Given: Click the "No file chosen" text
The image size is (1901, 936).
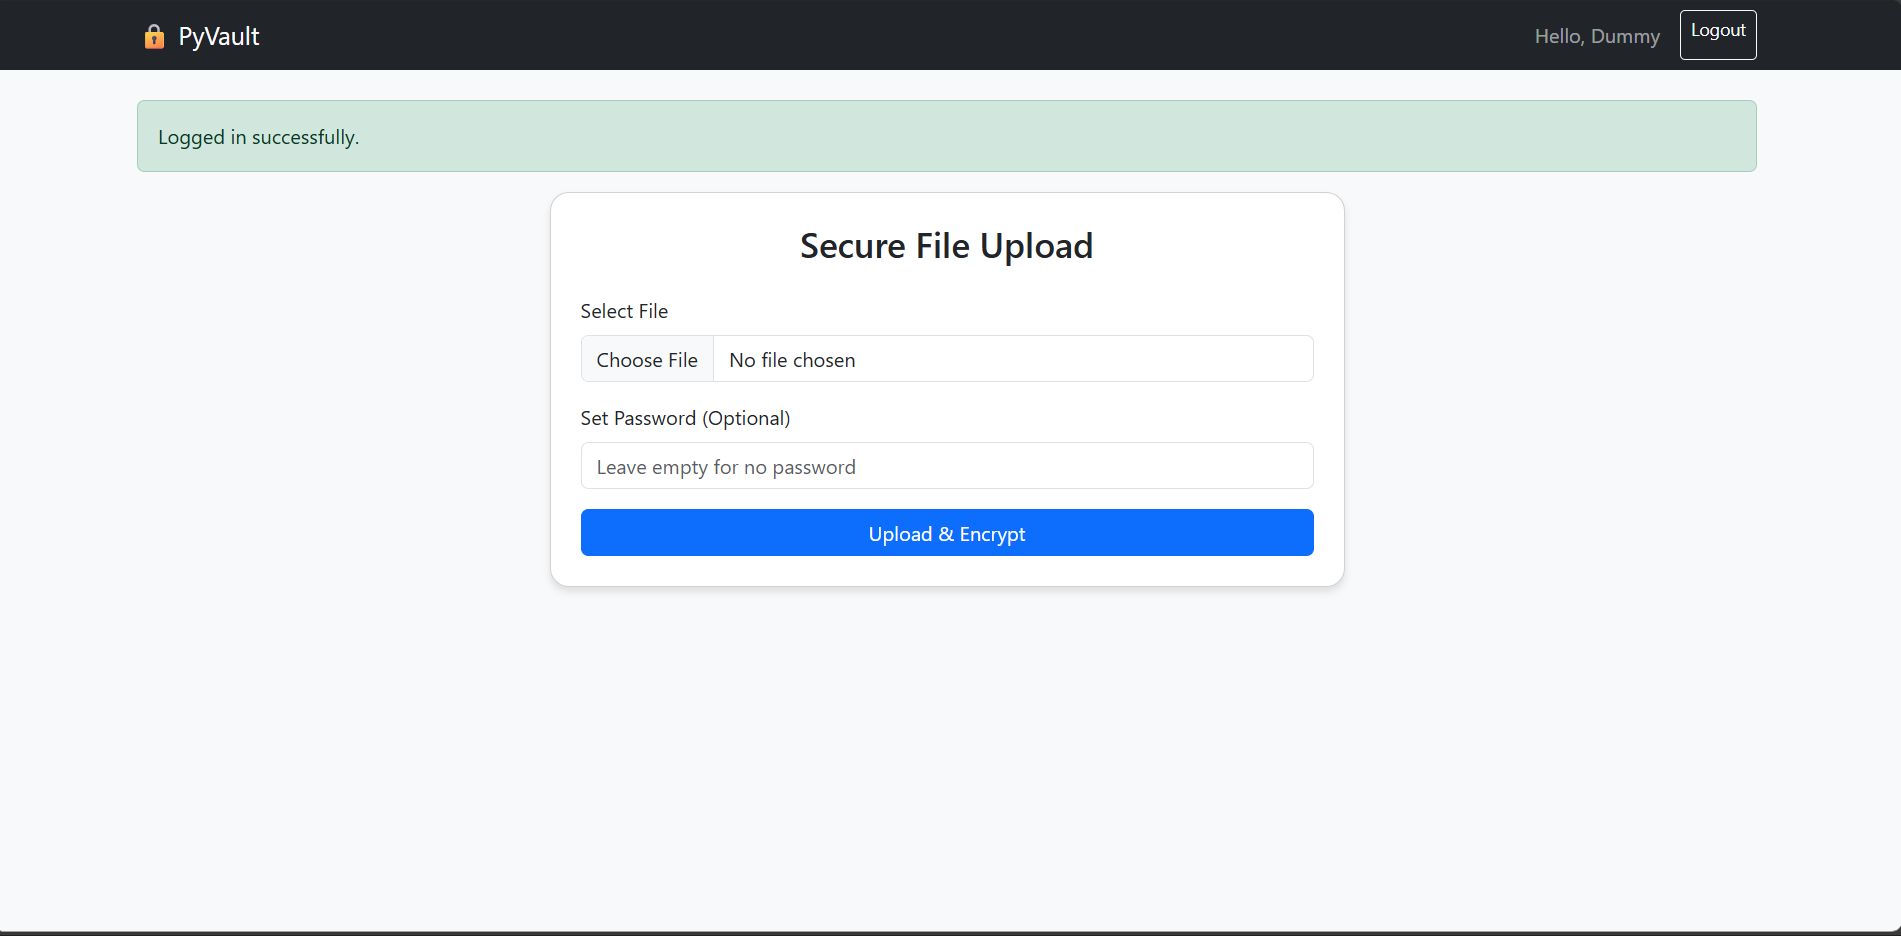Looking at the screenshot, I should click(792, 360).
